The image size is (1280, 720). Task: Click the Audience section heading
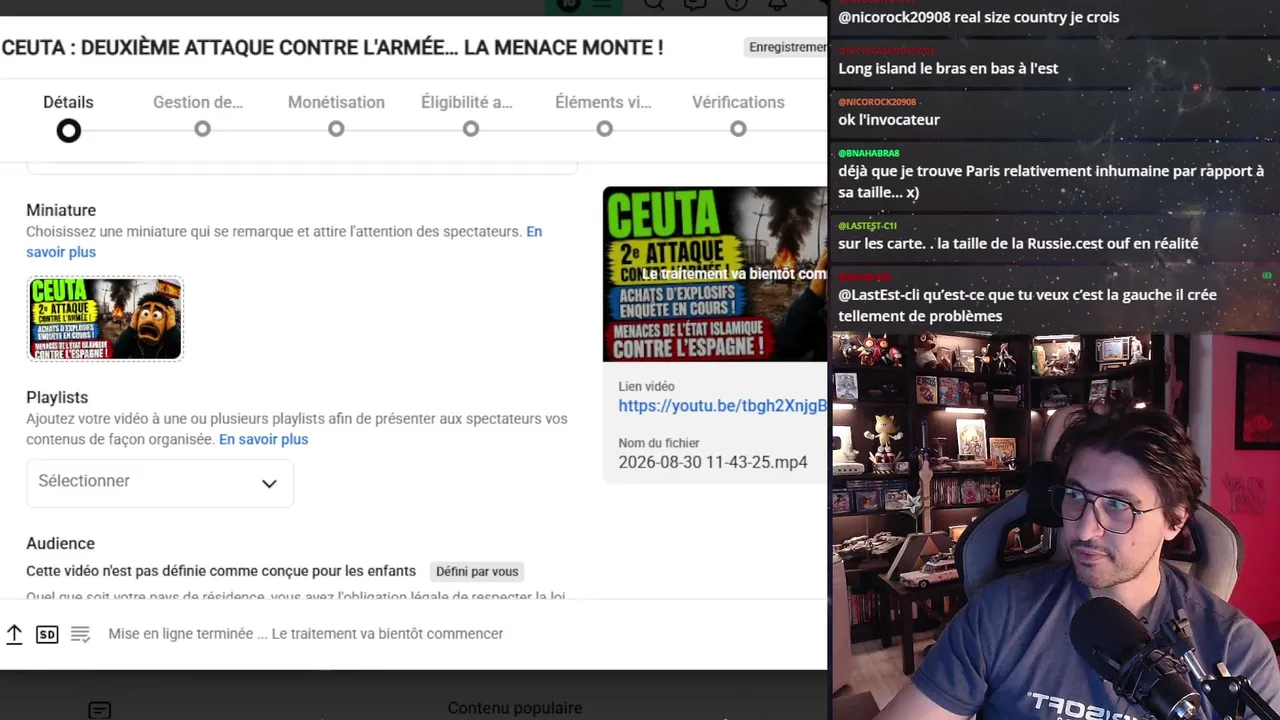(x=60, y=543)
